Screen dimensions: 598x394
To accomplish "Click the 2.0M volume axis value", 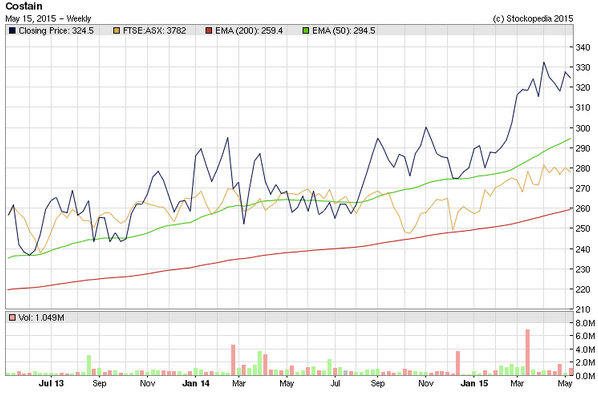I will point(586,362).
